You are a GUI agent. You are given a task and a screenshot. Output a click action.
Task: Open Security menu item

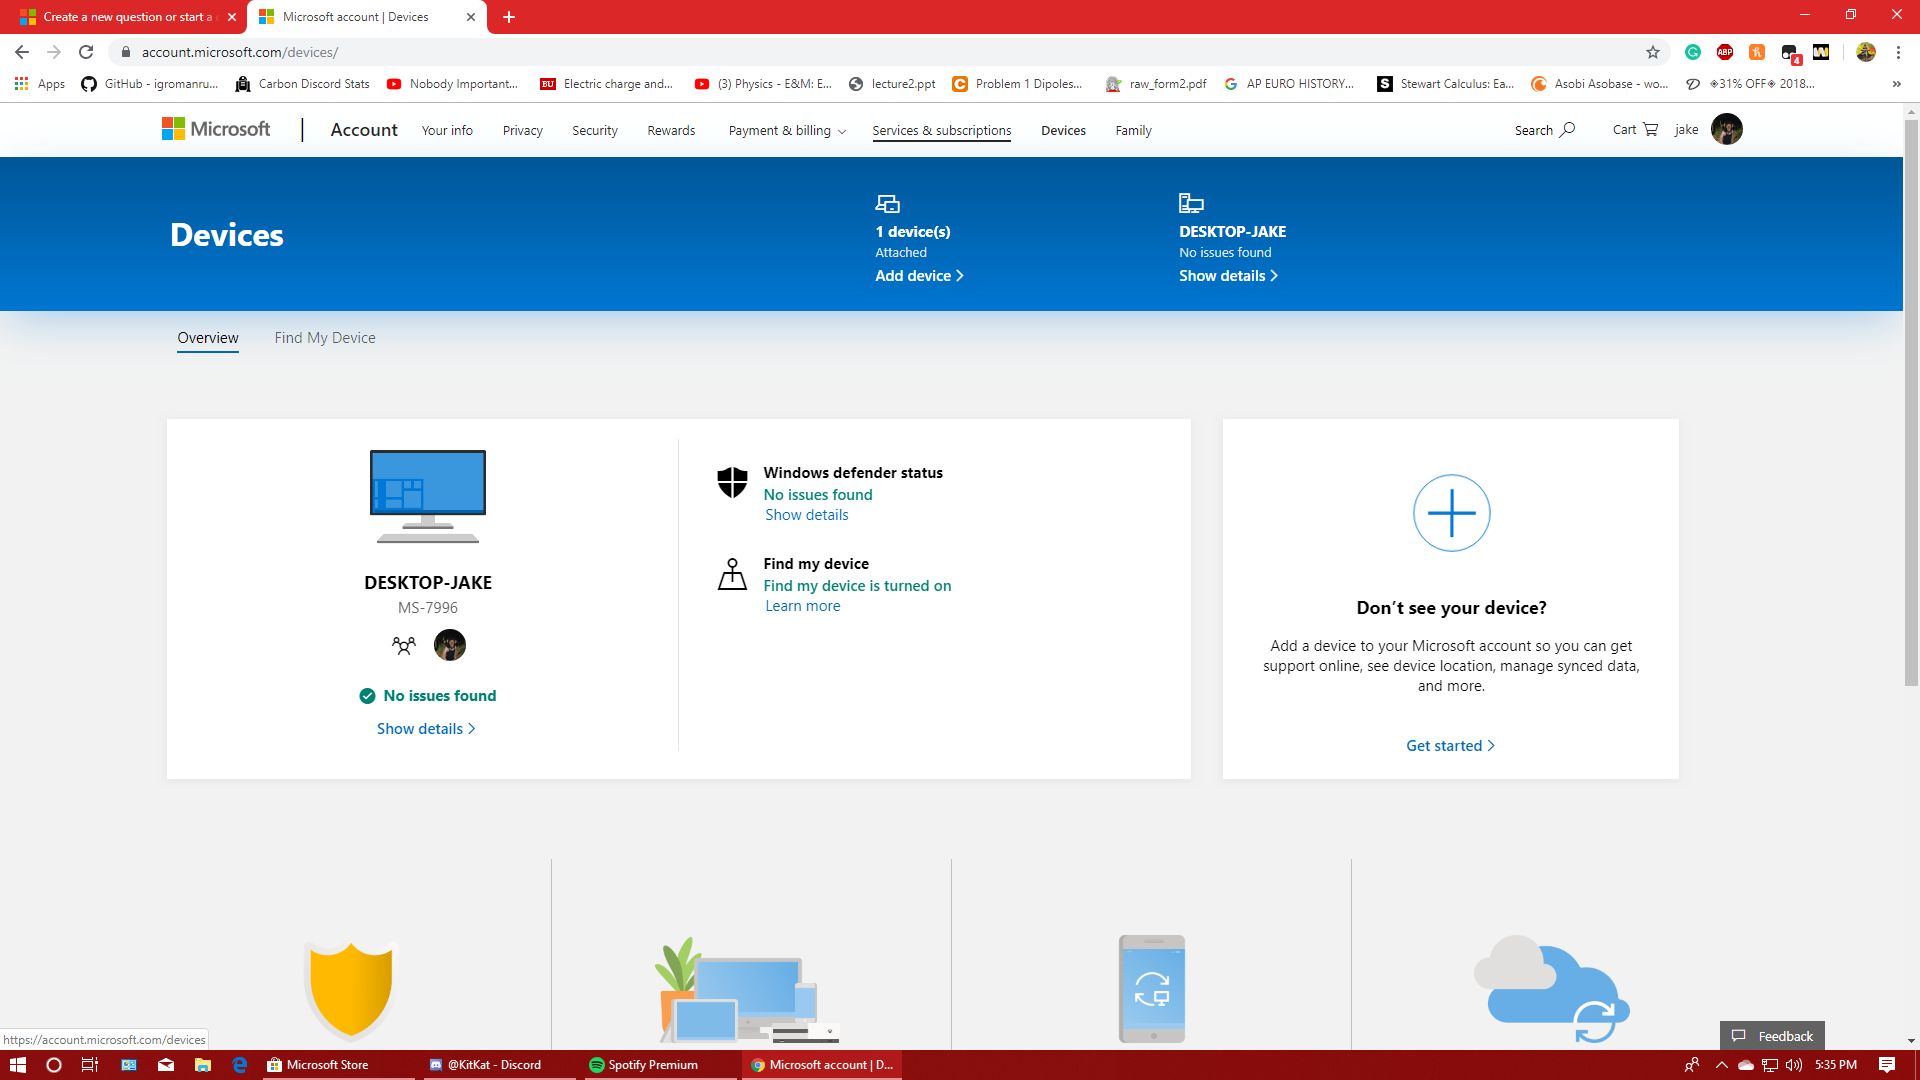pyautogui.click(x=595, y=131)
